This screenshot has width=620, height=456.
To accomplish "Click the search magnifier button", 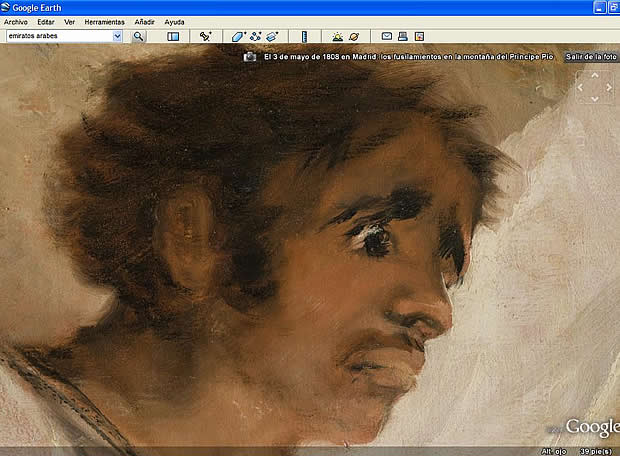I will click(139, 36).
